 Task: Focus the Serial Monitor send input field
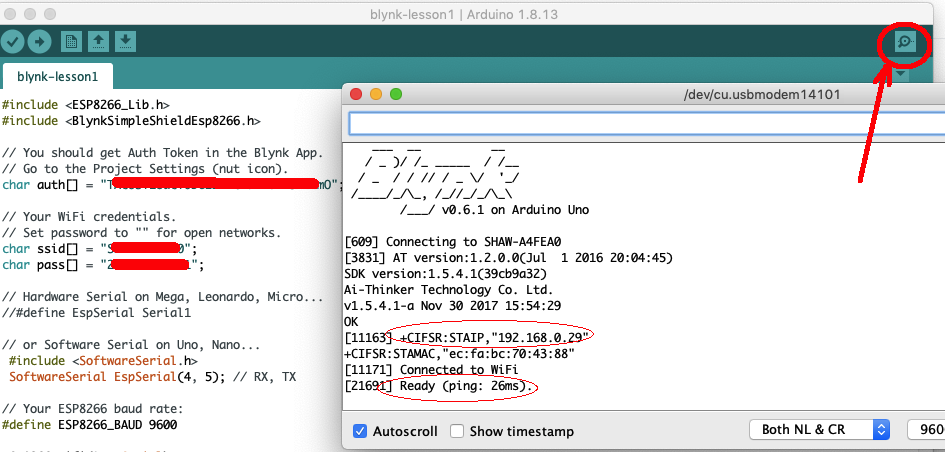pos(647,124)
